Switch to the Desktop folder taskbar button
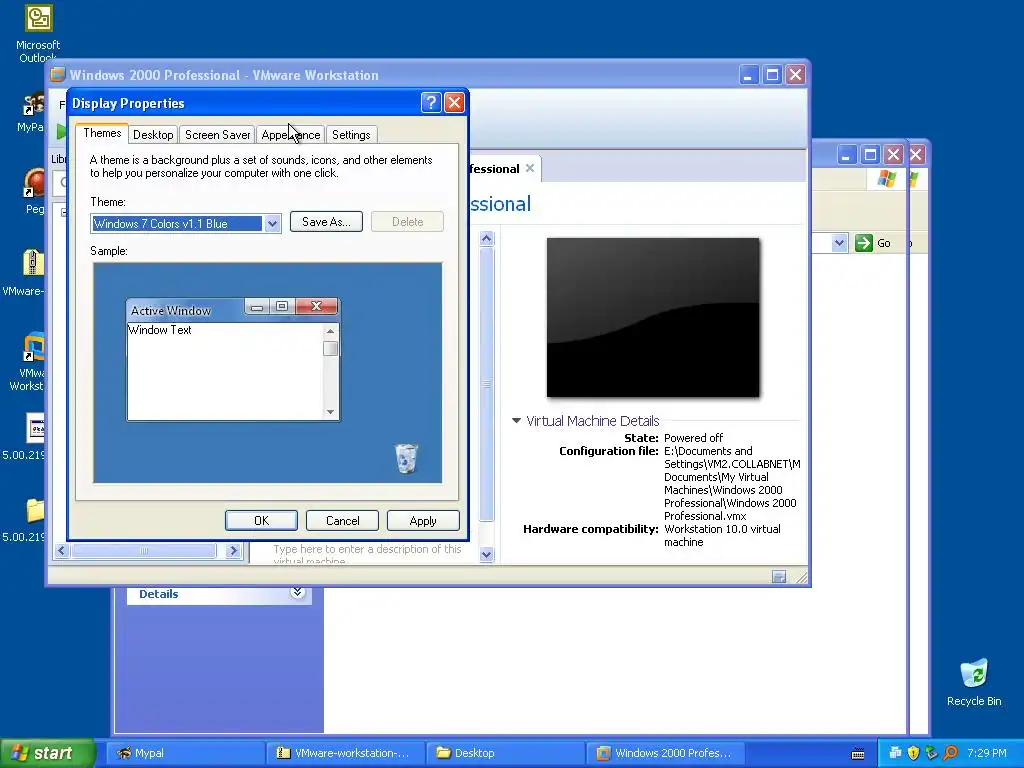 tap(505, 753)
